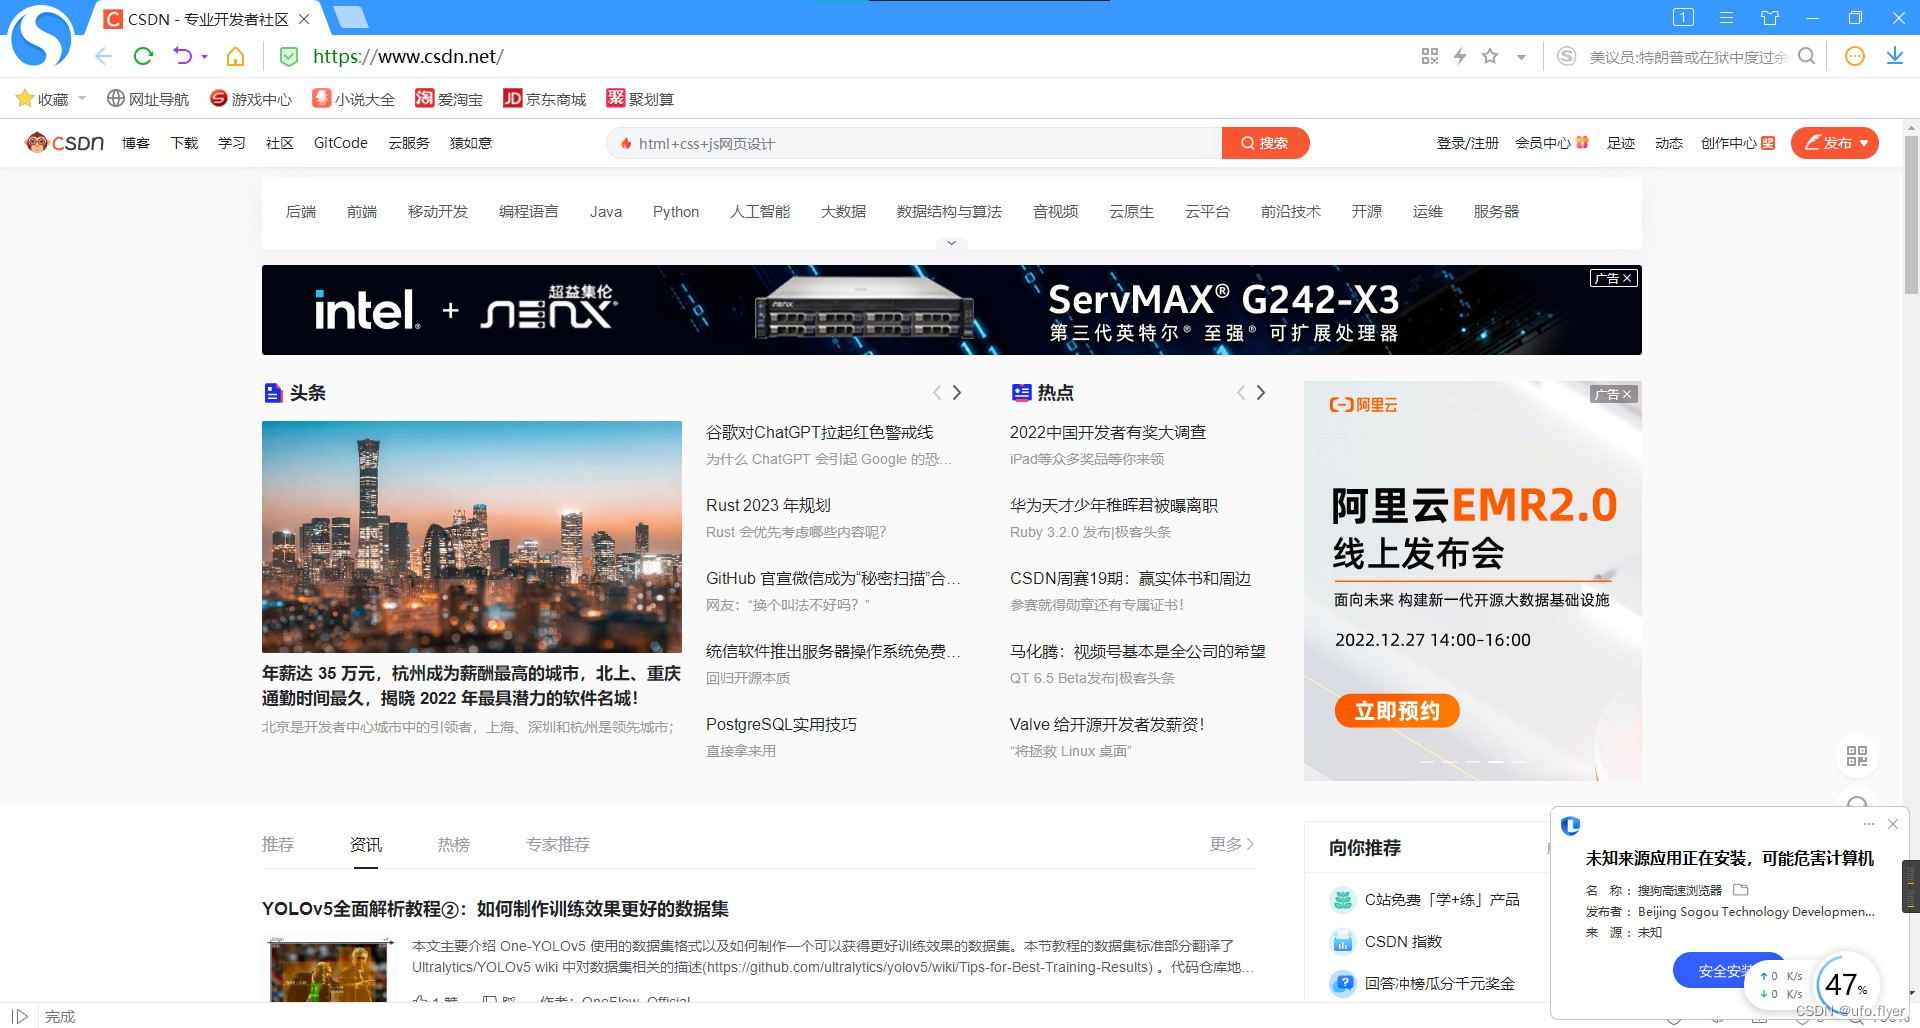This screenshot has height=1028, width=1920.
Task: Open 网址导航 bookmark
Action: click(148, 99)
